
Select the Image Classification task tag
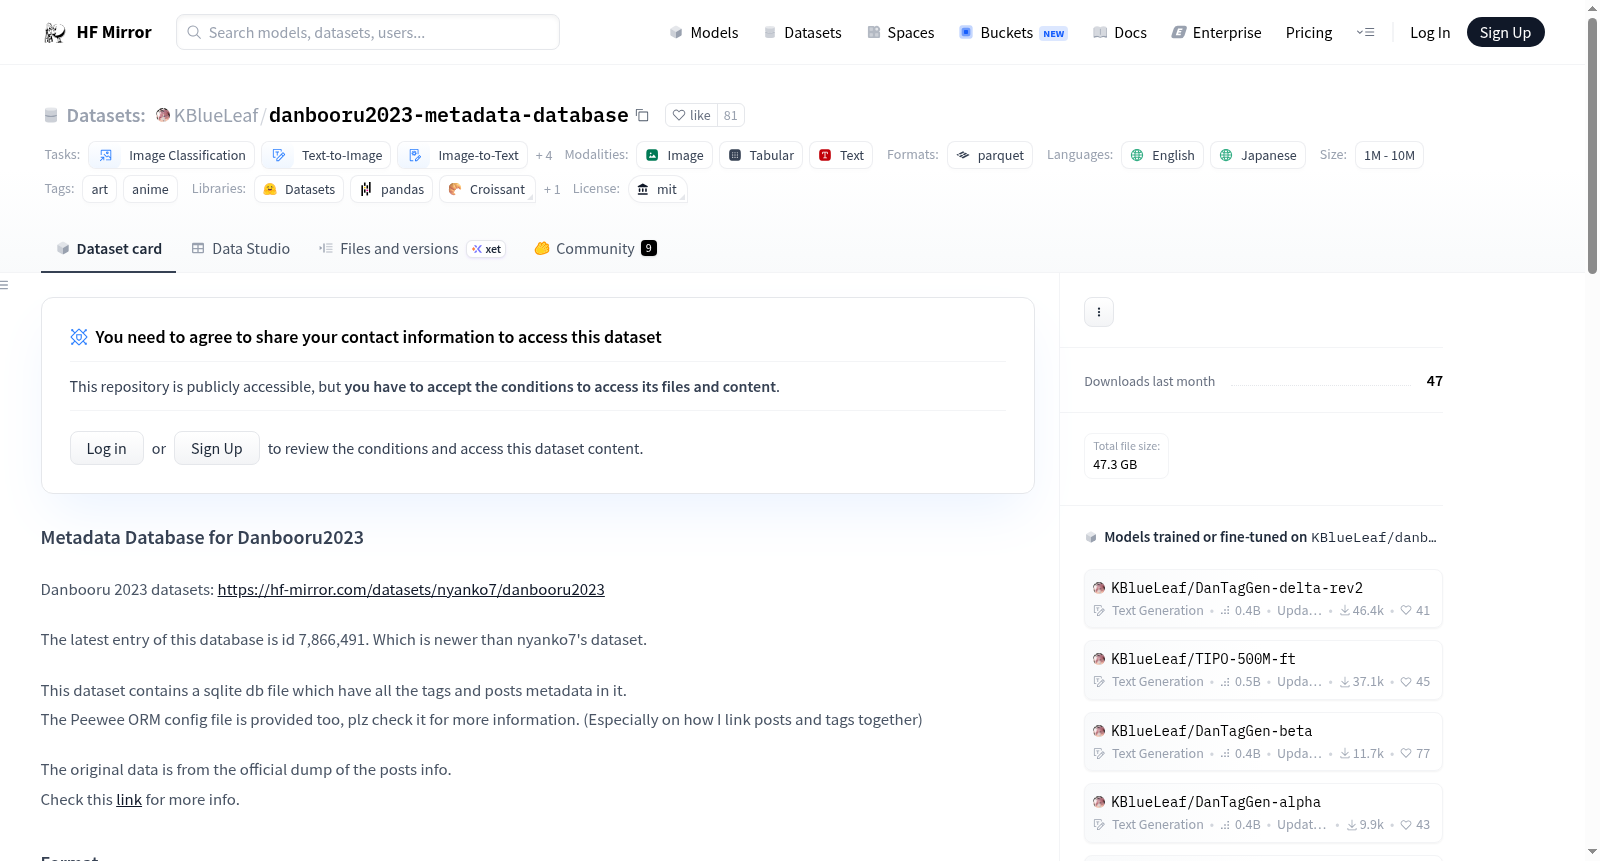click(172, 155)
